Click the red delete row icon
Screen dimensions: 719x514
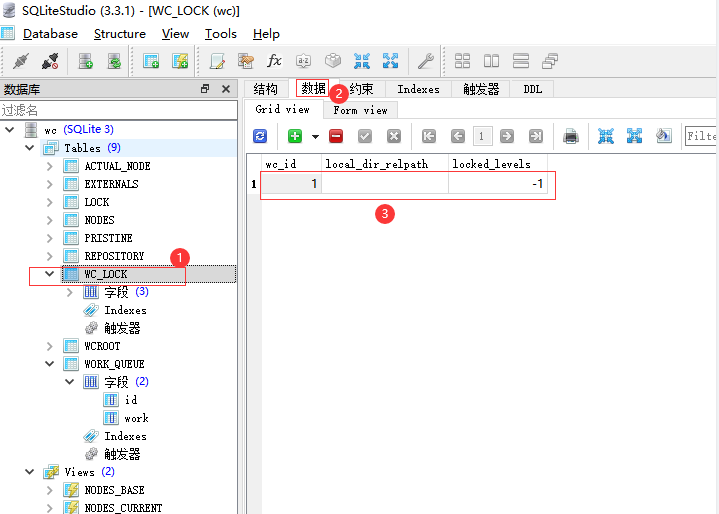coord(336,136)
